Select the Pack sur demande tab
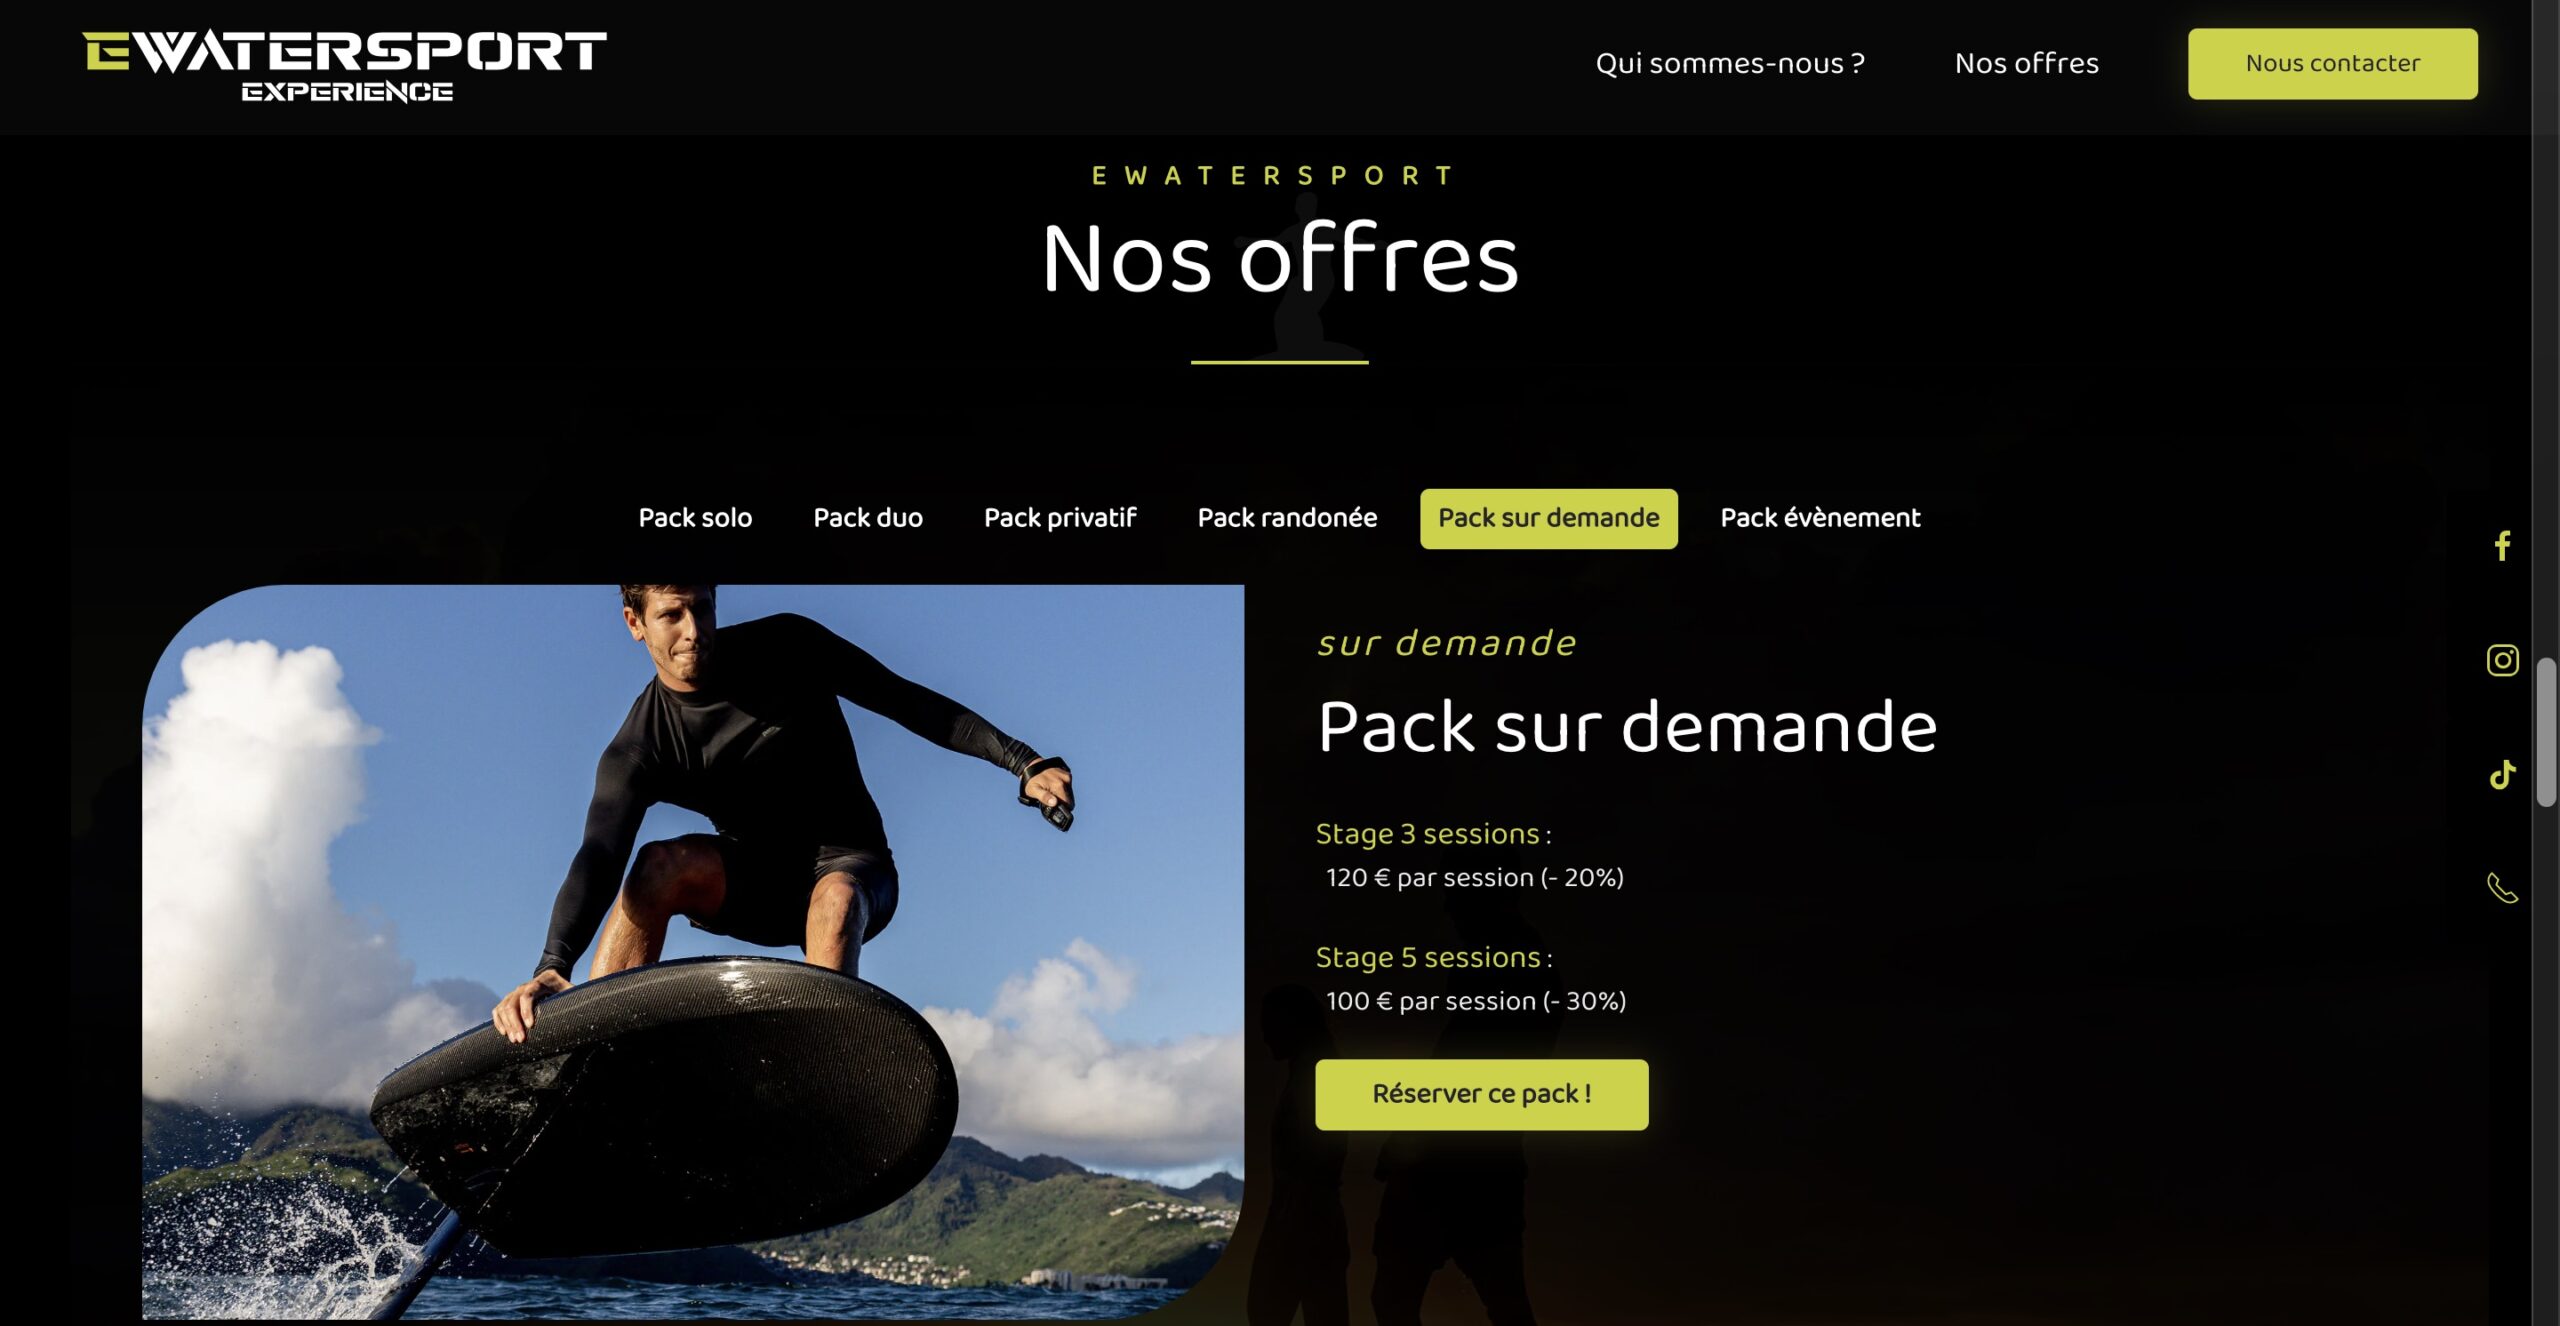Screen dimensions: 2560x1326 [1549, 518]
